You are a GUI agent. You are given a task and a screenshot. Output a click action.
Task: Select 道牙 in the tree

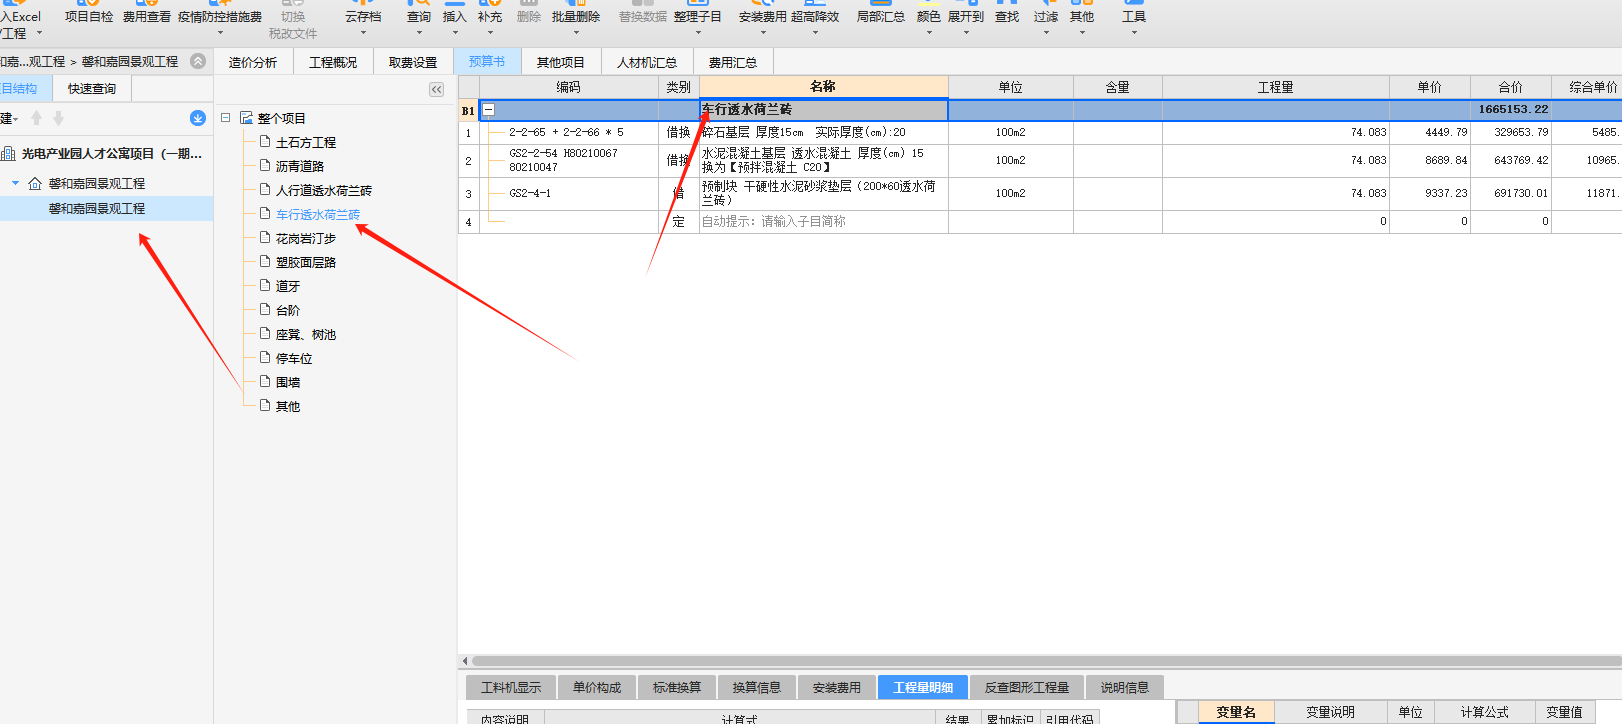click(x=288, y=286)
